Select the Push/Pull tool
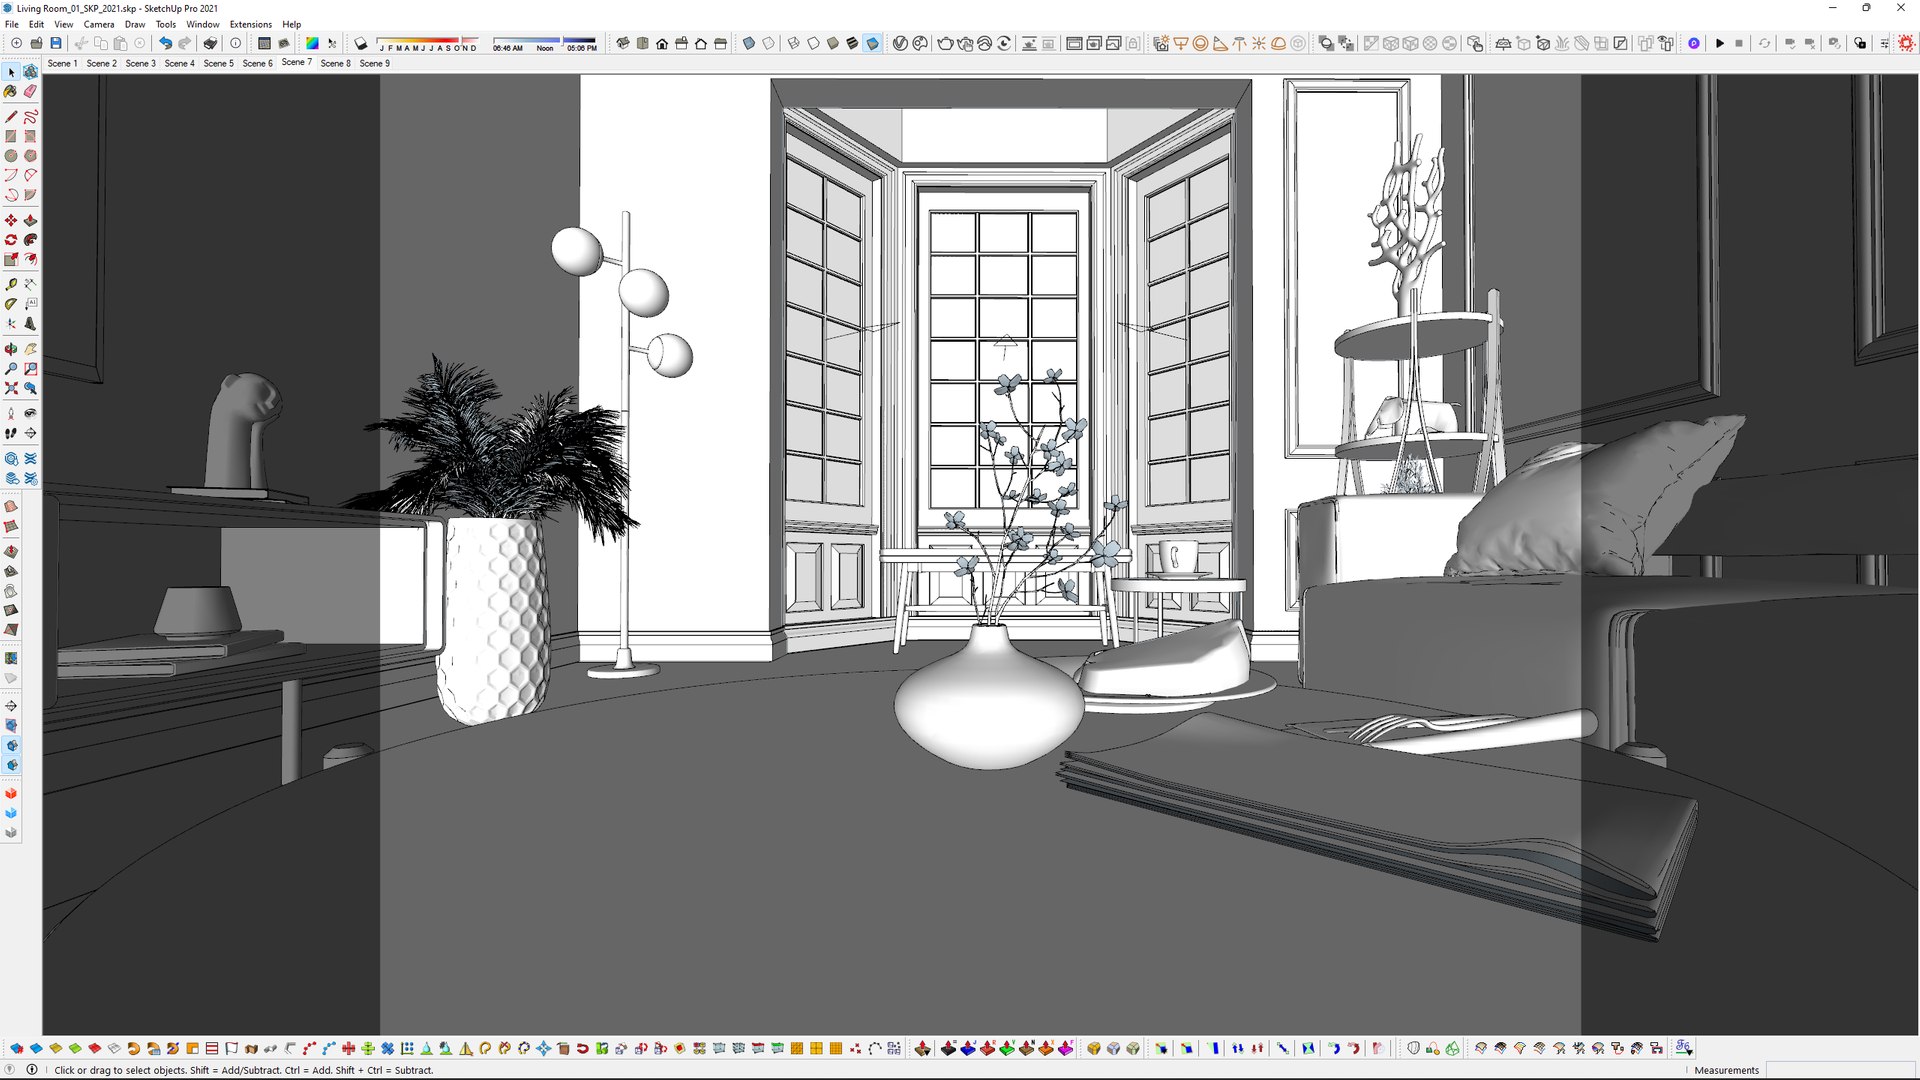Viewport: 1920px width, 1080px height. tap(30, 220)
